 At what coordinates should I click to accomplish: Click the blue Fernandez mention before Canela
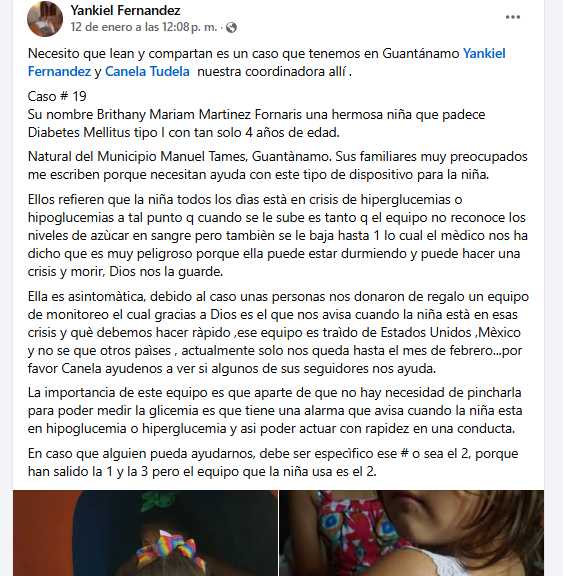tap(59, 71)
